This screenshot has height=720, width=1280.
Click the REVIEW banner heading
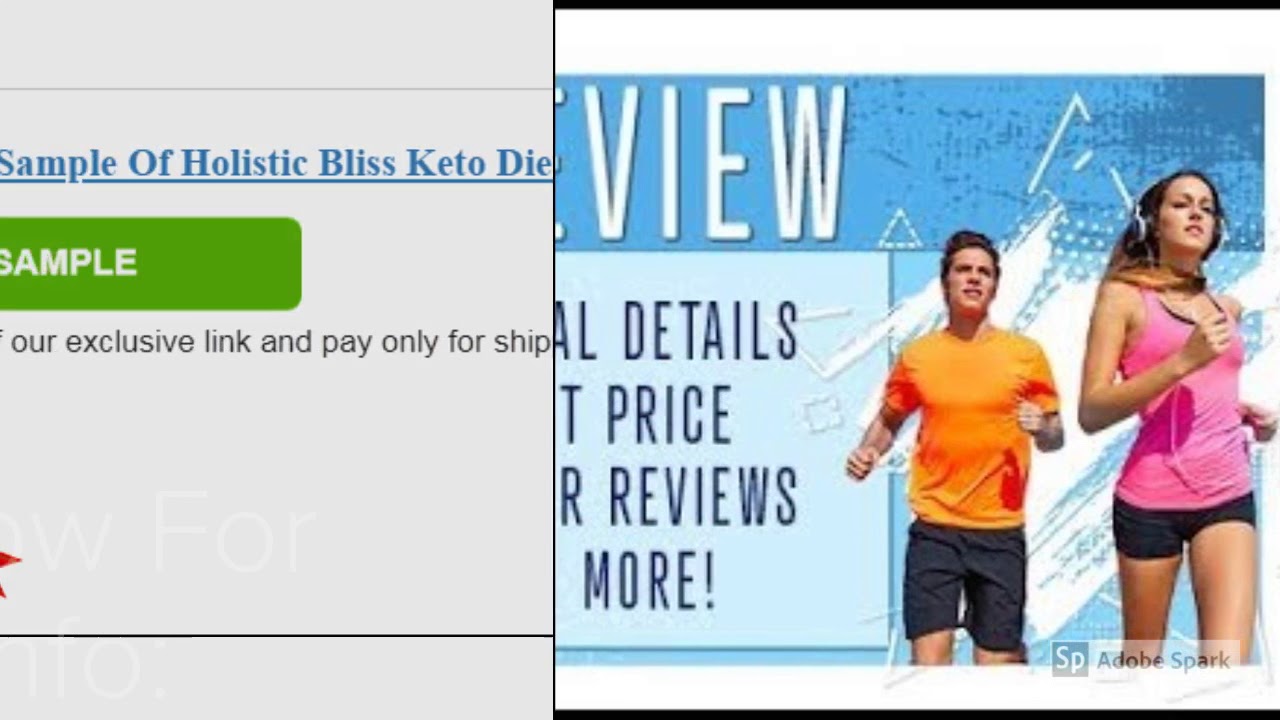click(700, 164)
